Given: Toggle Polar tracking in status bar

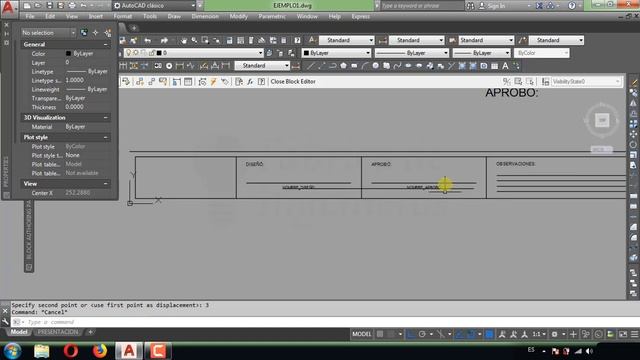Looking at the screenshot, I should (x=422, y=334).
